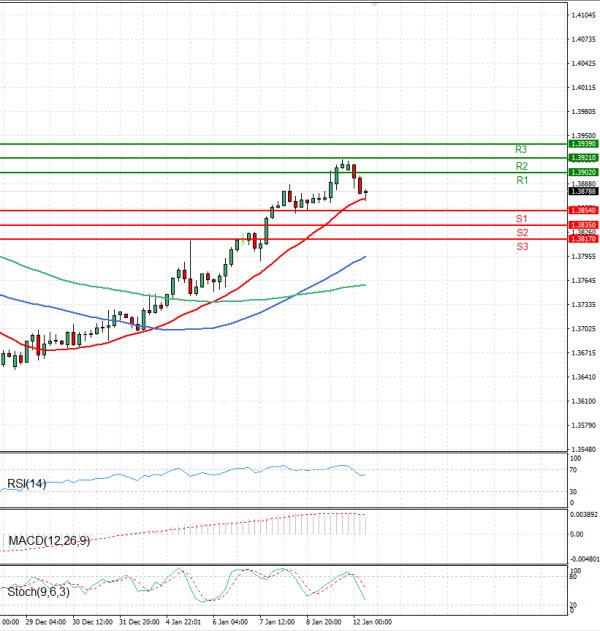Image resolution: width=600 pixels, height=631 pixels.
Task: Click the S1 support level label
Action: click(521, 218)
